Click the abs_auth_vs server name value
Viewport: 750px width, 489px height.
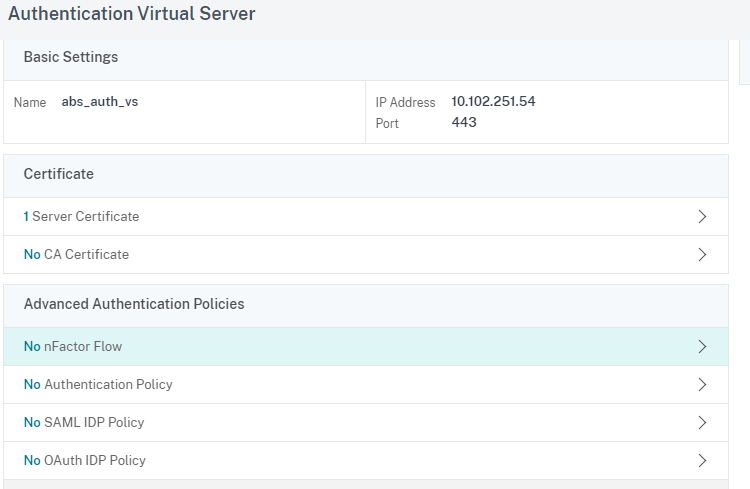99,101
